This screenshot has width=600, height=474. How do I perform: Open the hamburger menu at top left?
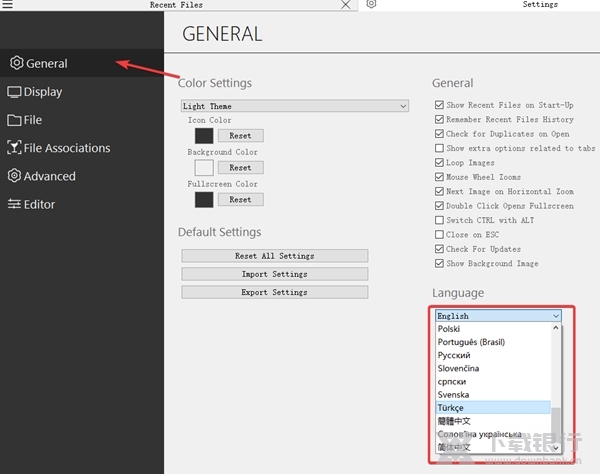[x=9, y=5]
